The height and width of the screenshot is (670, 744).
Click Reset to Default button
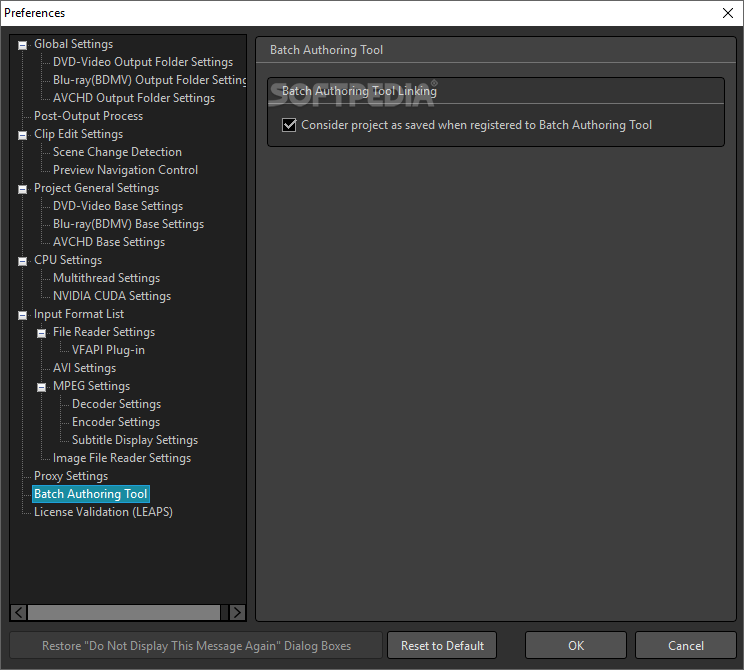coord(442,646)
